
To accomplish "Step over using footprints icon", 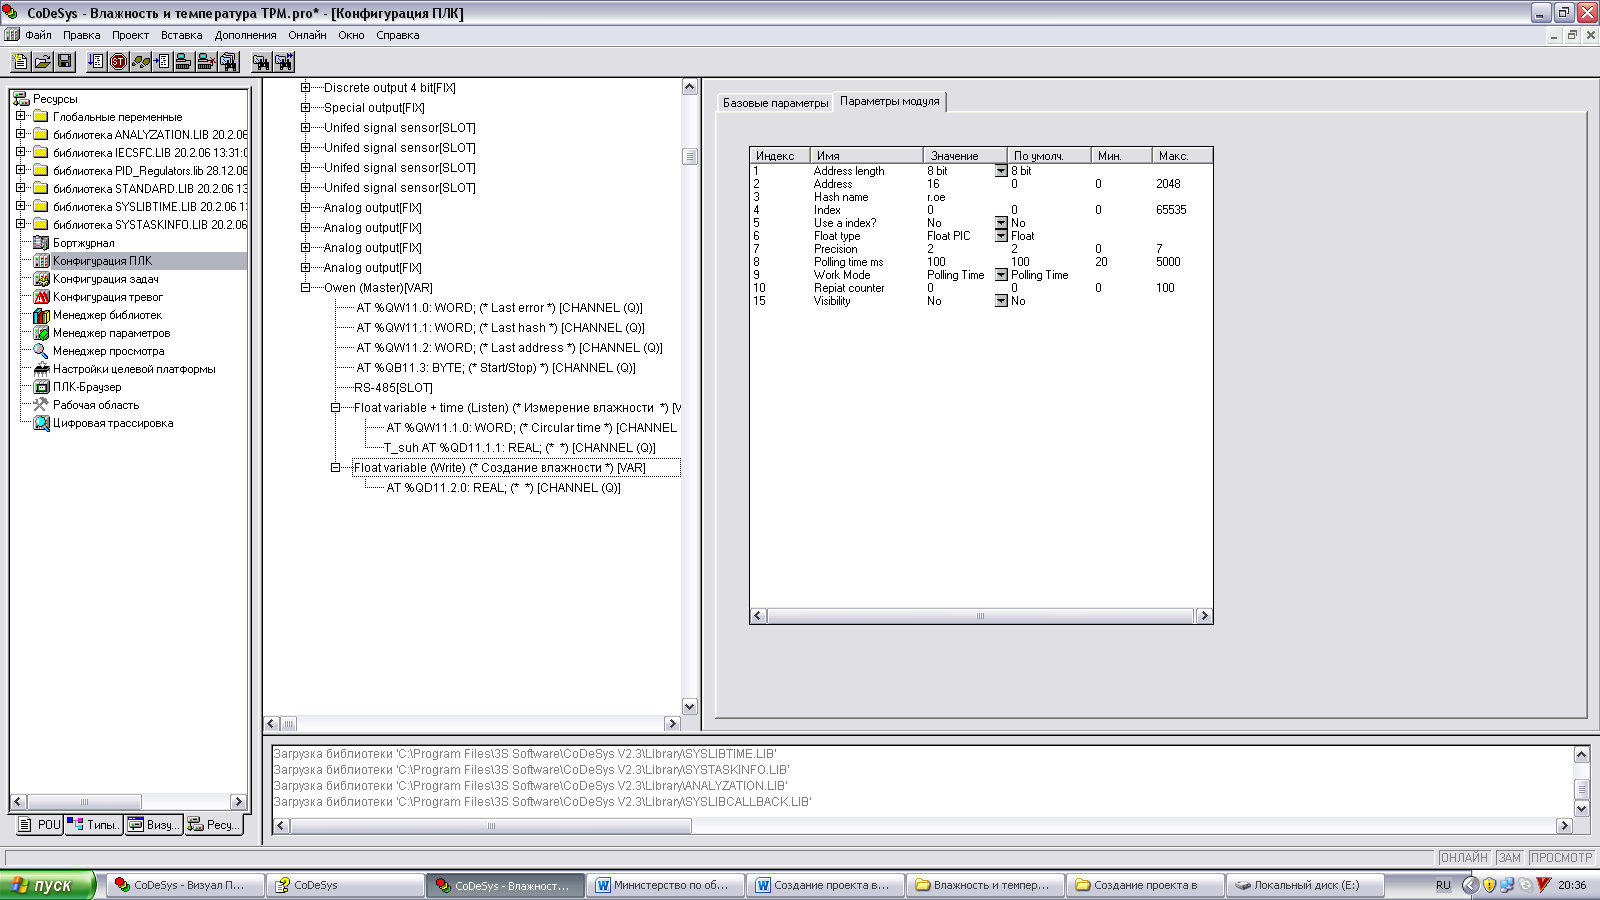I will (140, 62).
